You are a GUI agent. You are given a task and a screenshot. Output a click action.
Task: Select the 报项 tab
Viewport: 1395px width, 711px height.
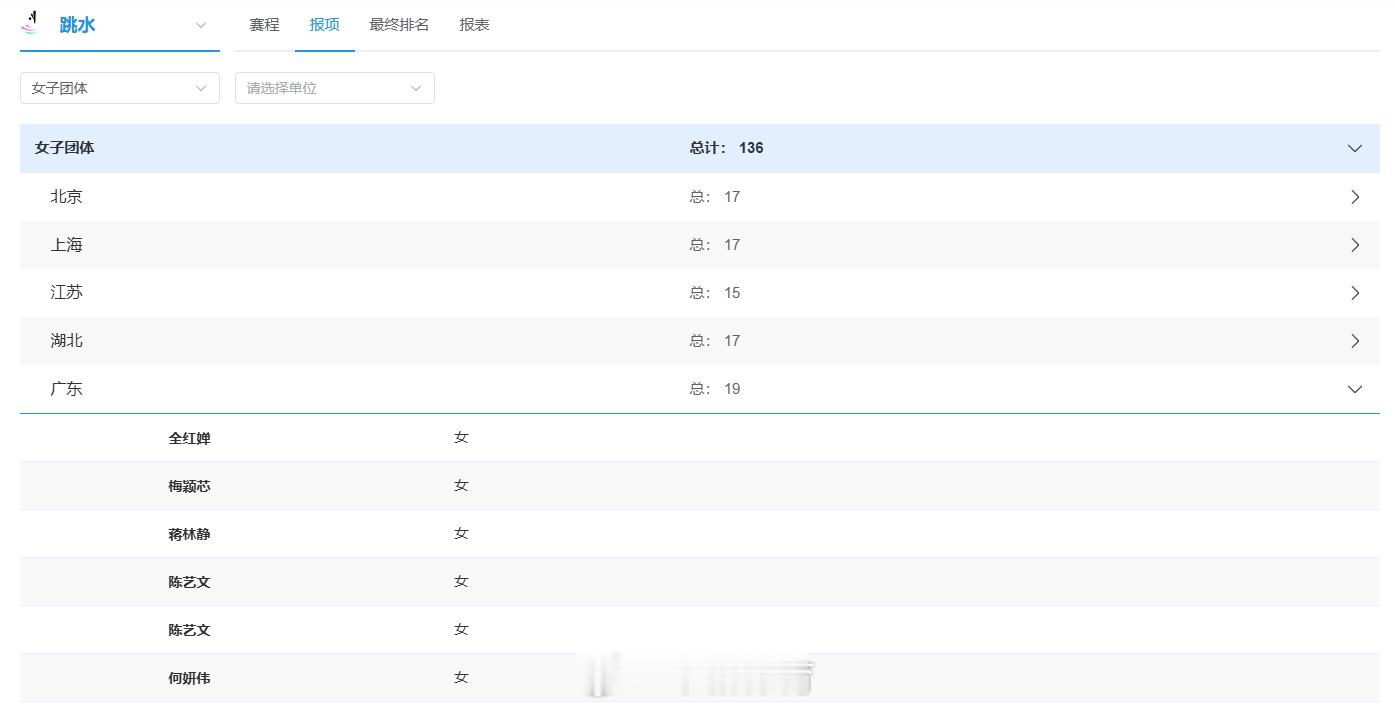324,25
